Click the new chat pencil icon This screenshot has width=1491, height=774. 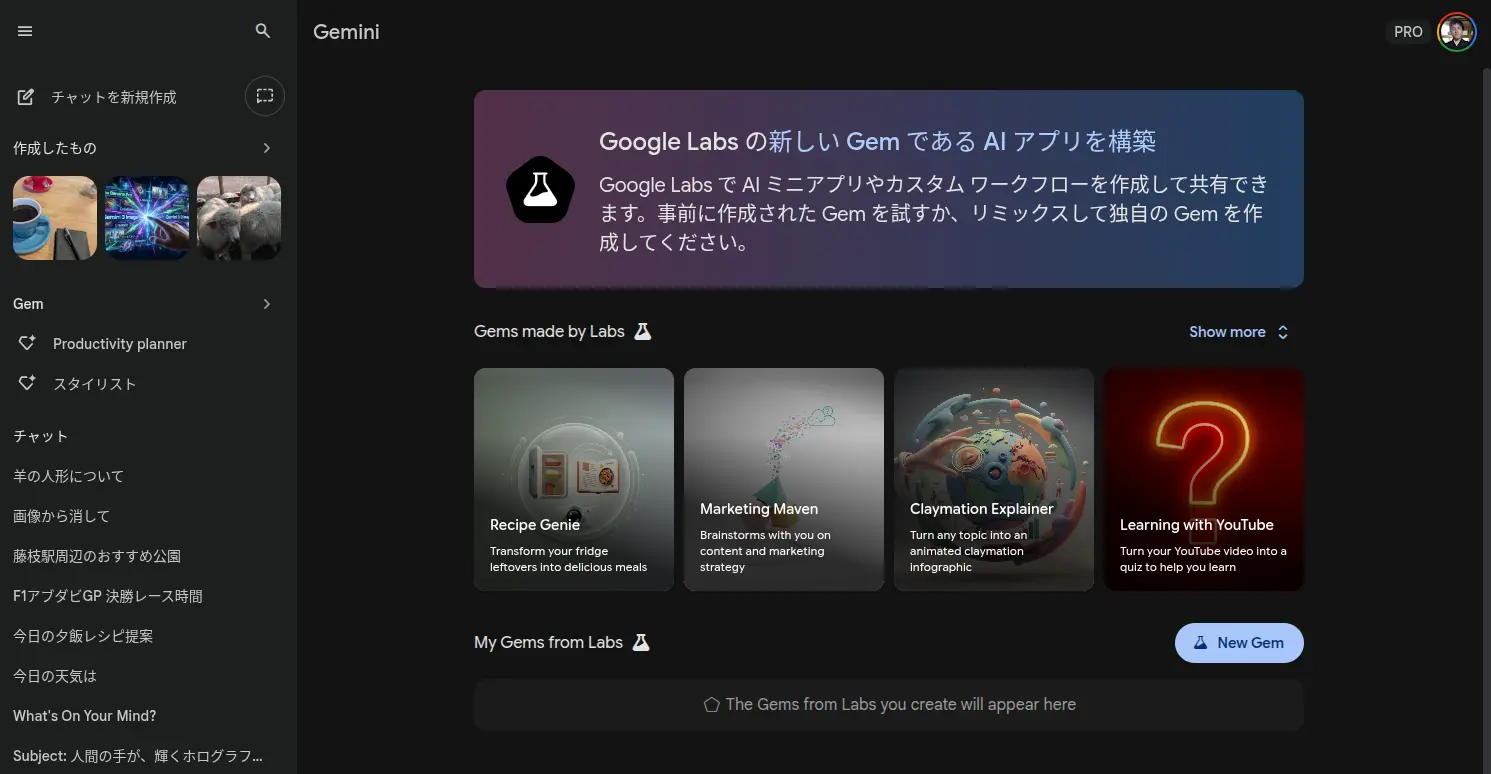[27, 97]
